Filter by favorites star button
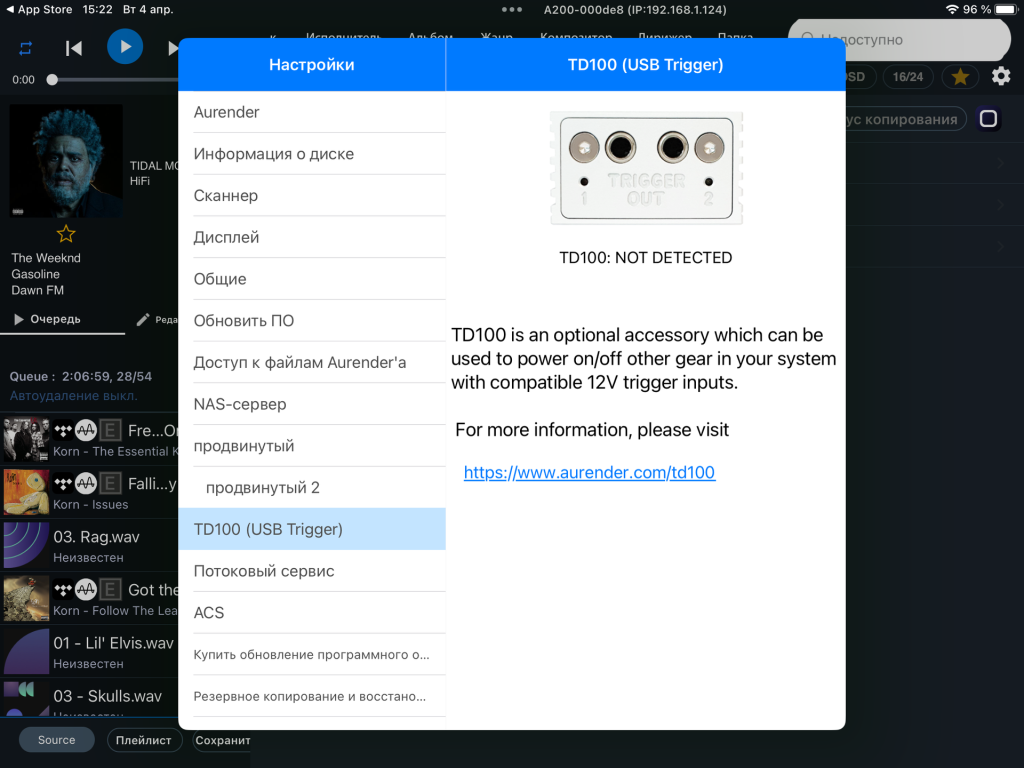Screen dimensions: 1024x768 click(x=960, y=77)
